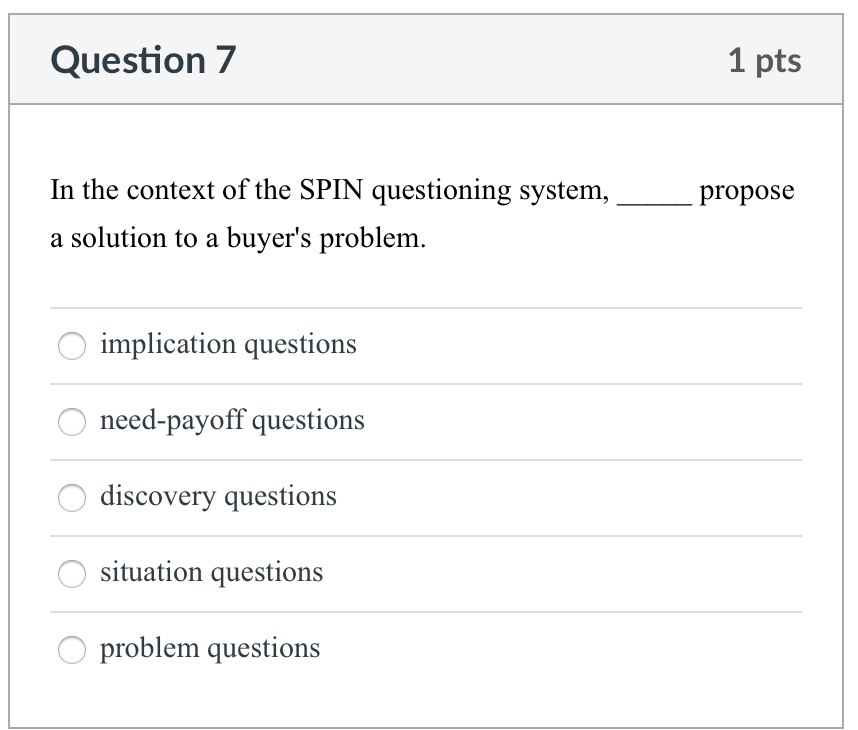Click the discovery questions answer text
Viewport: 858px width, 730px height.
pos(218,496)
